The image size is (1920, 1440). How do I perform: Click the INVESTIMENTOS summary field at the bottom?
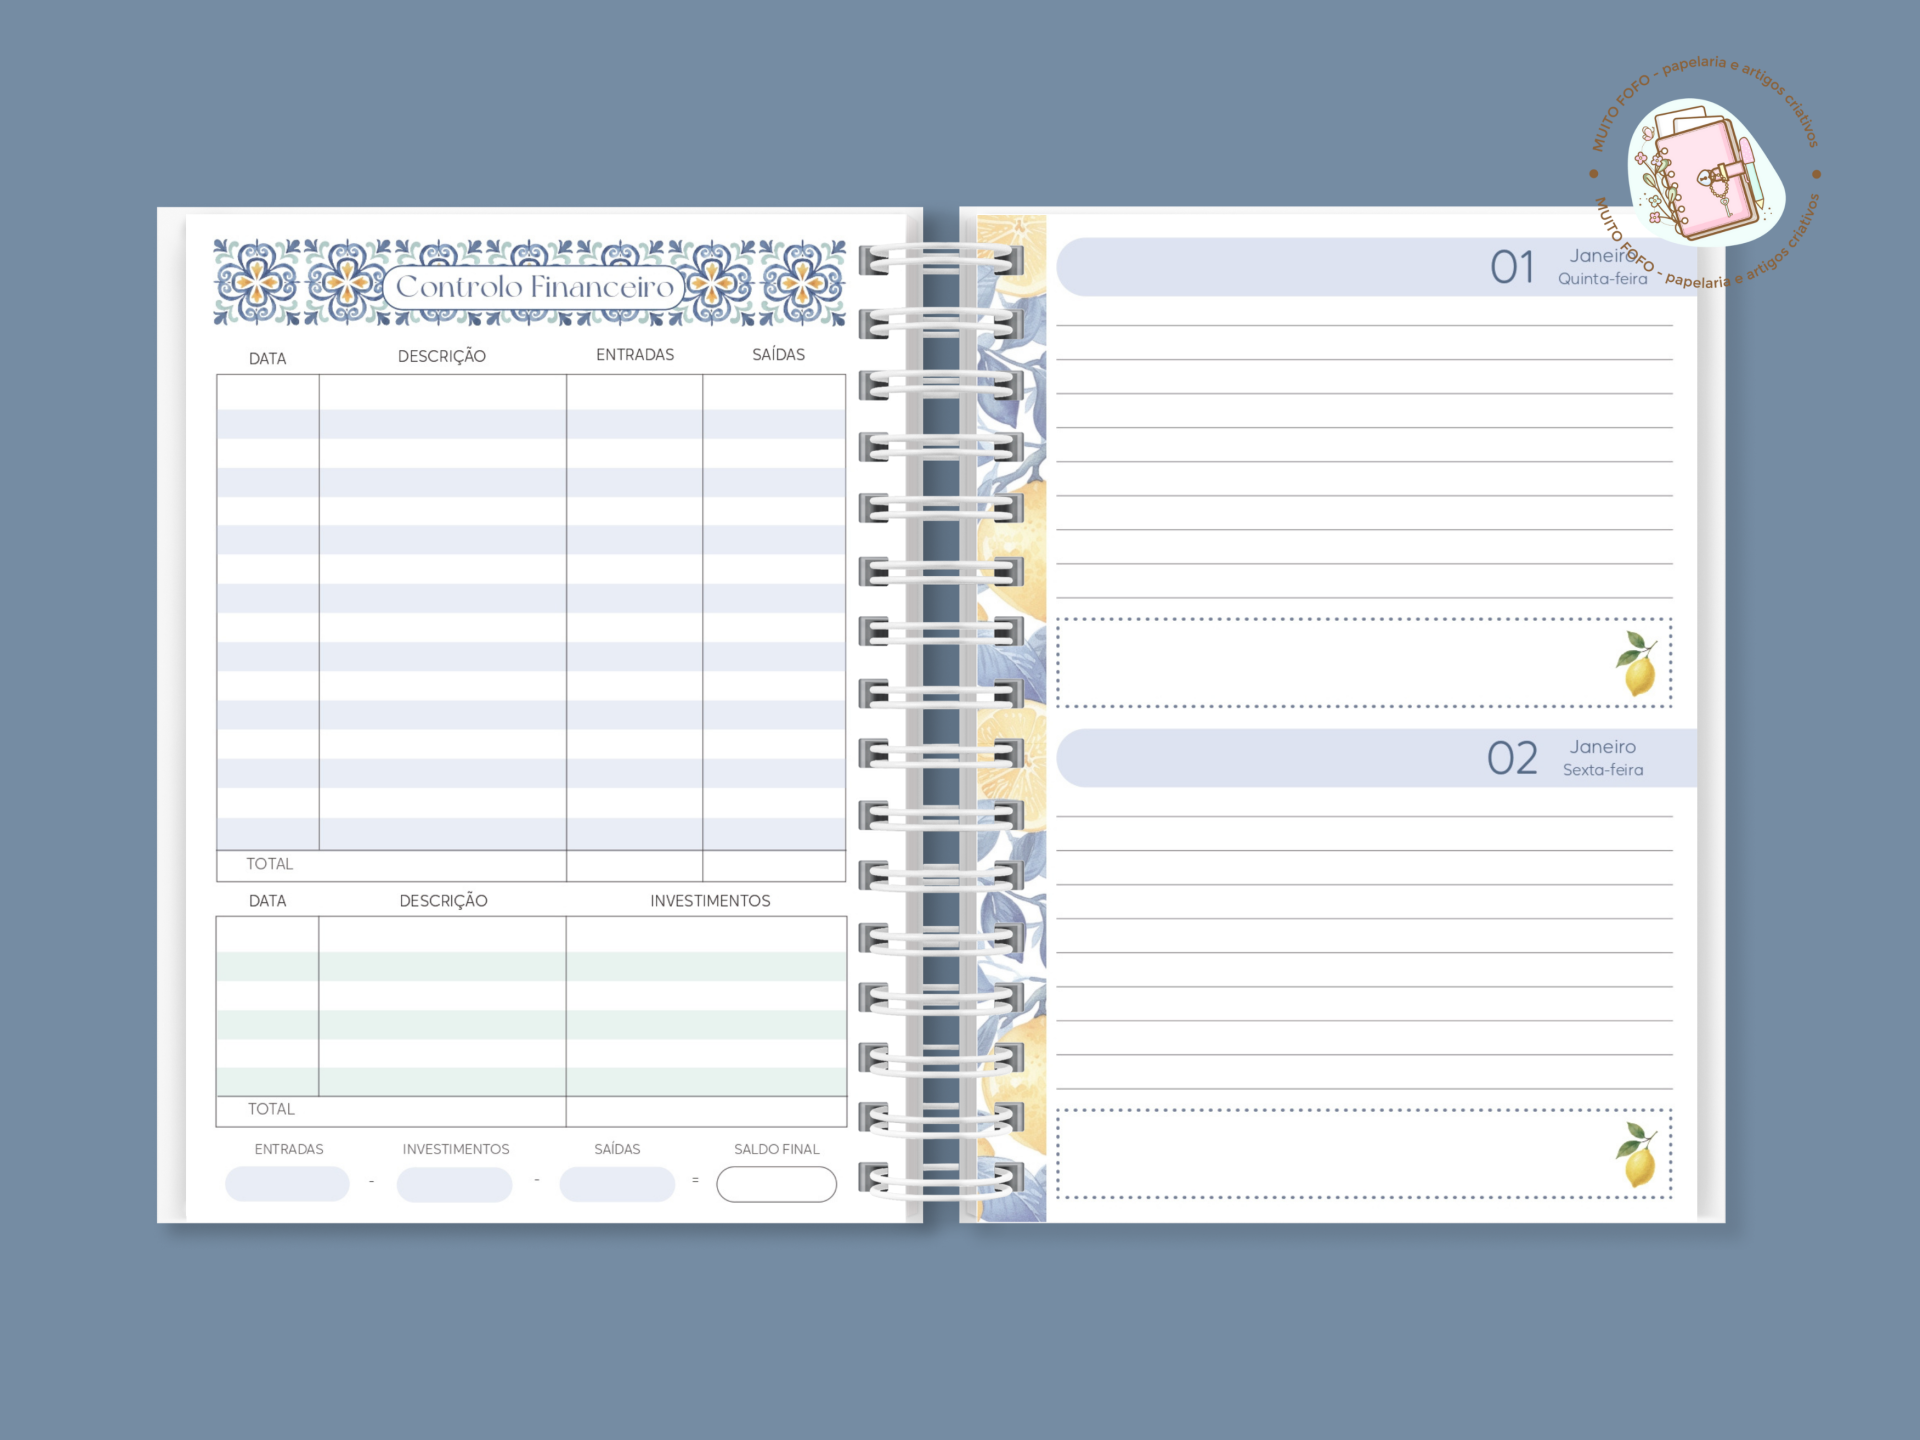(x=454, y=1184)
